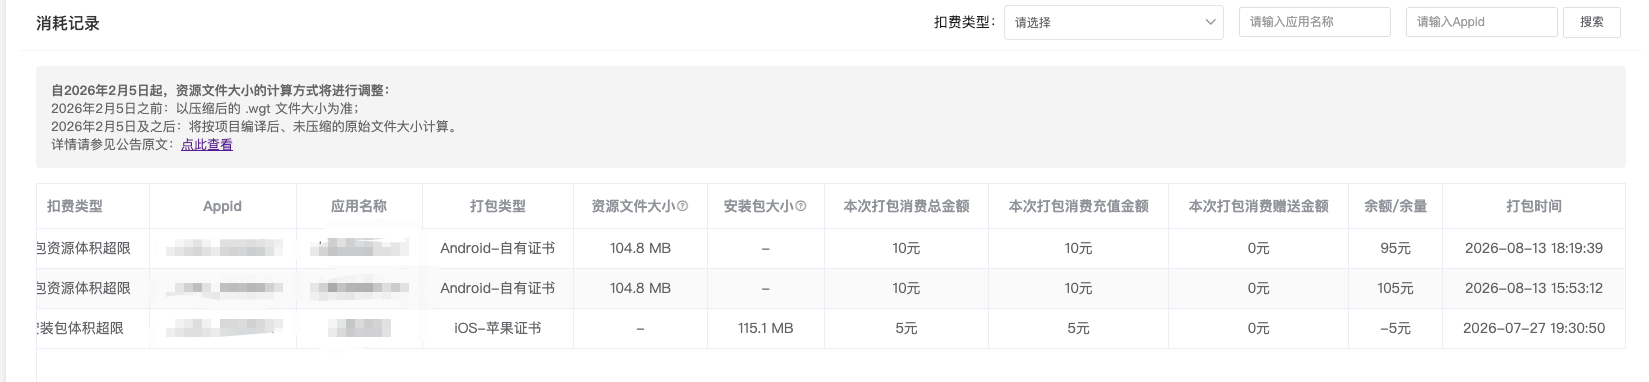Select the row dated 2026-08-13 15:53:12

click(x=831, y=288)
